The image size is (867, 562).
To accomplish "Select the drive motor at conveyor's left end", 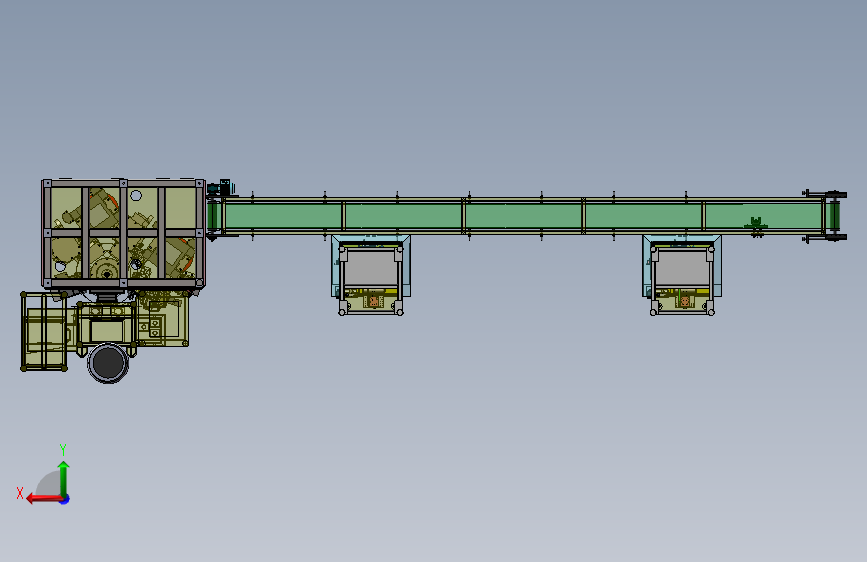I will click(220, 187).
